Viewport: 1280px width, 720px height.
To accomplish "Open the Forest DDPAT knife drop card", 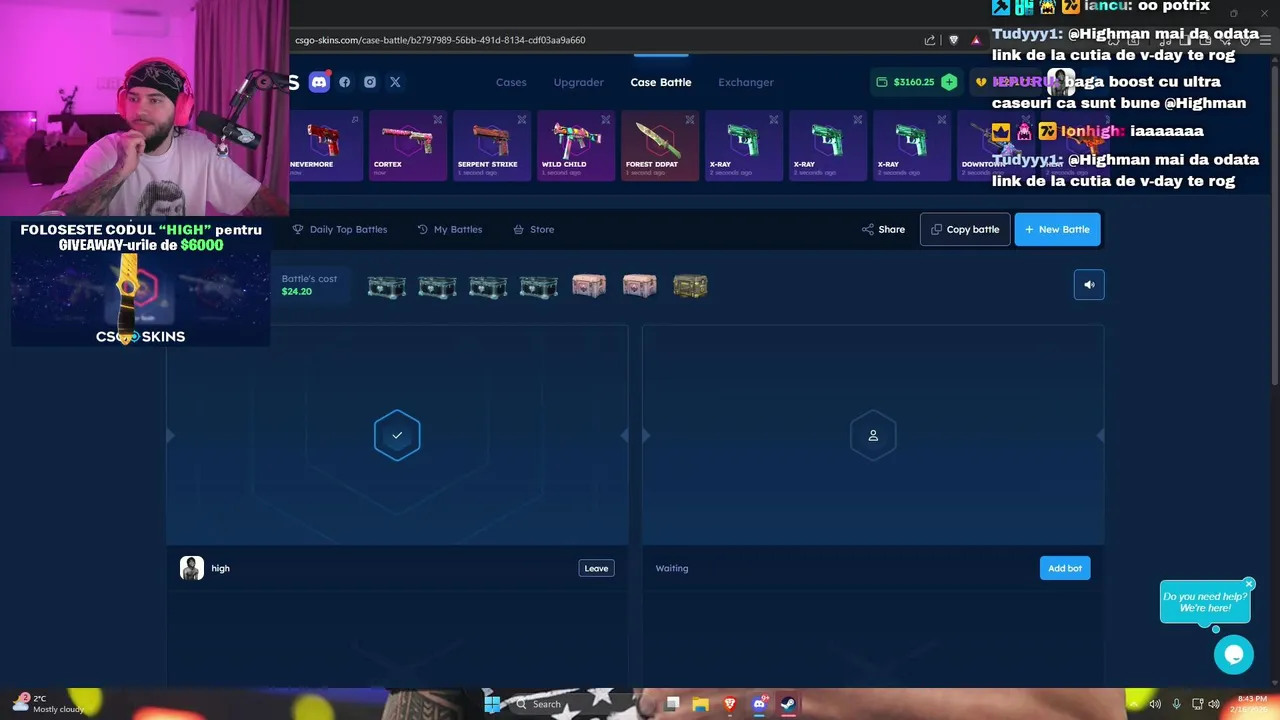I will 660,146.
